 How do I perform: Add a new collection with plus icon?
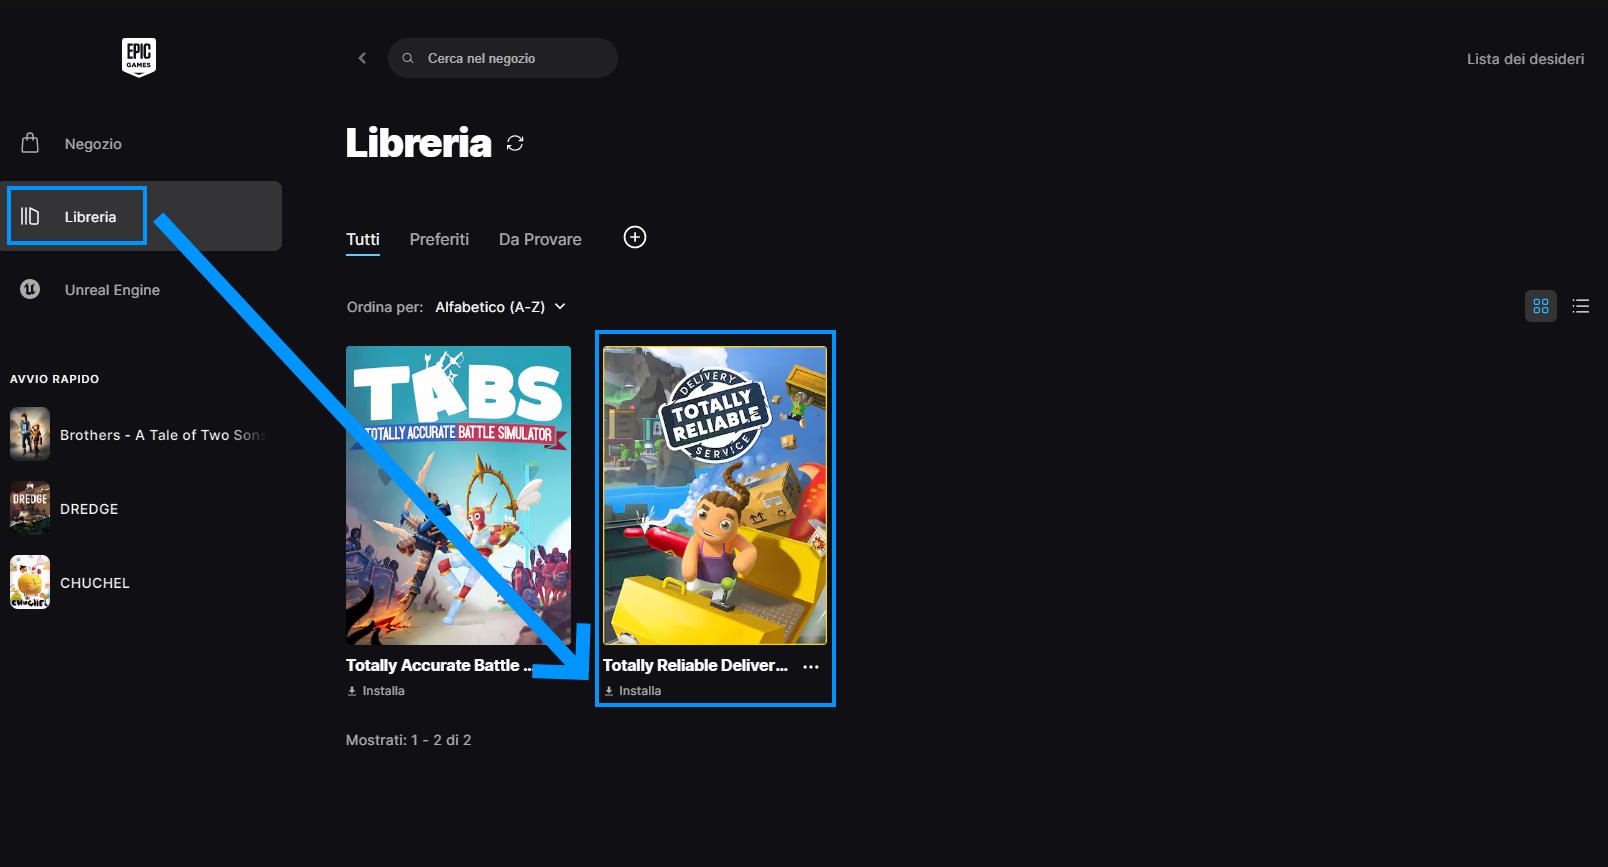click(635, 237)
